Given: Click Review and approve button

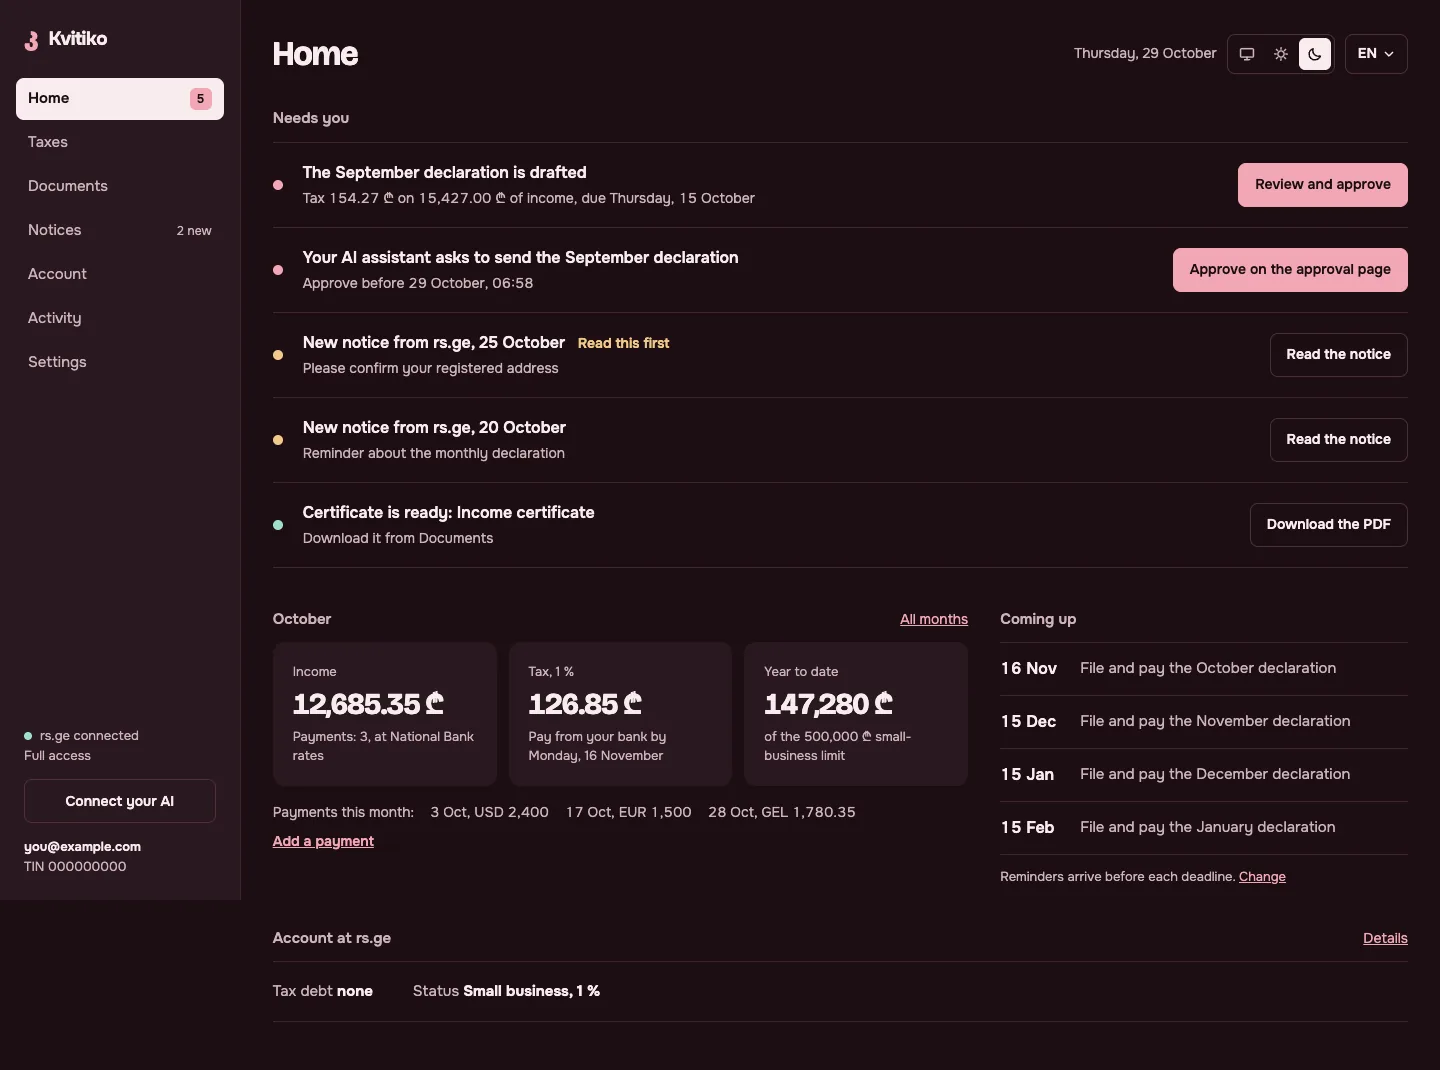Looking at the screenshot, I should [1323, 185].
